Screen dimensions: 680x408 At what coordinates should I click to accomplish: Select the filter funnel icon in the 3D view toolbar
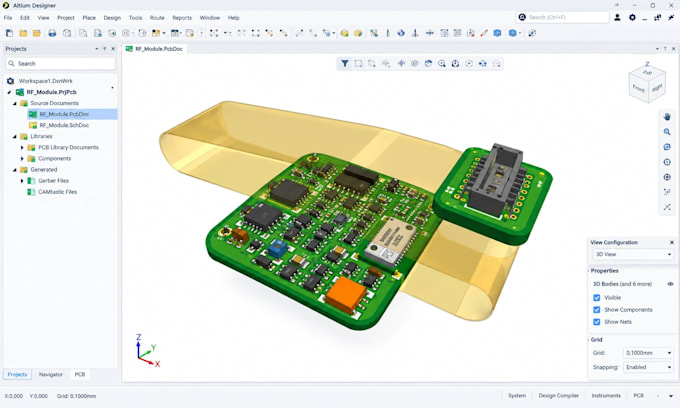[344, 63]
